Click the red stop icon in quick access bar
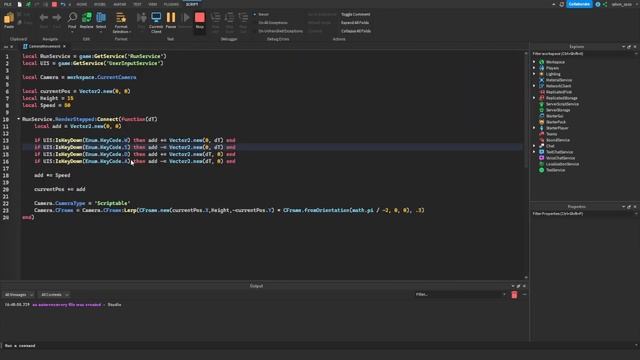The height and width of the screenshot is (360, 640). tap(54, 4)
